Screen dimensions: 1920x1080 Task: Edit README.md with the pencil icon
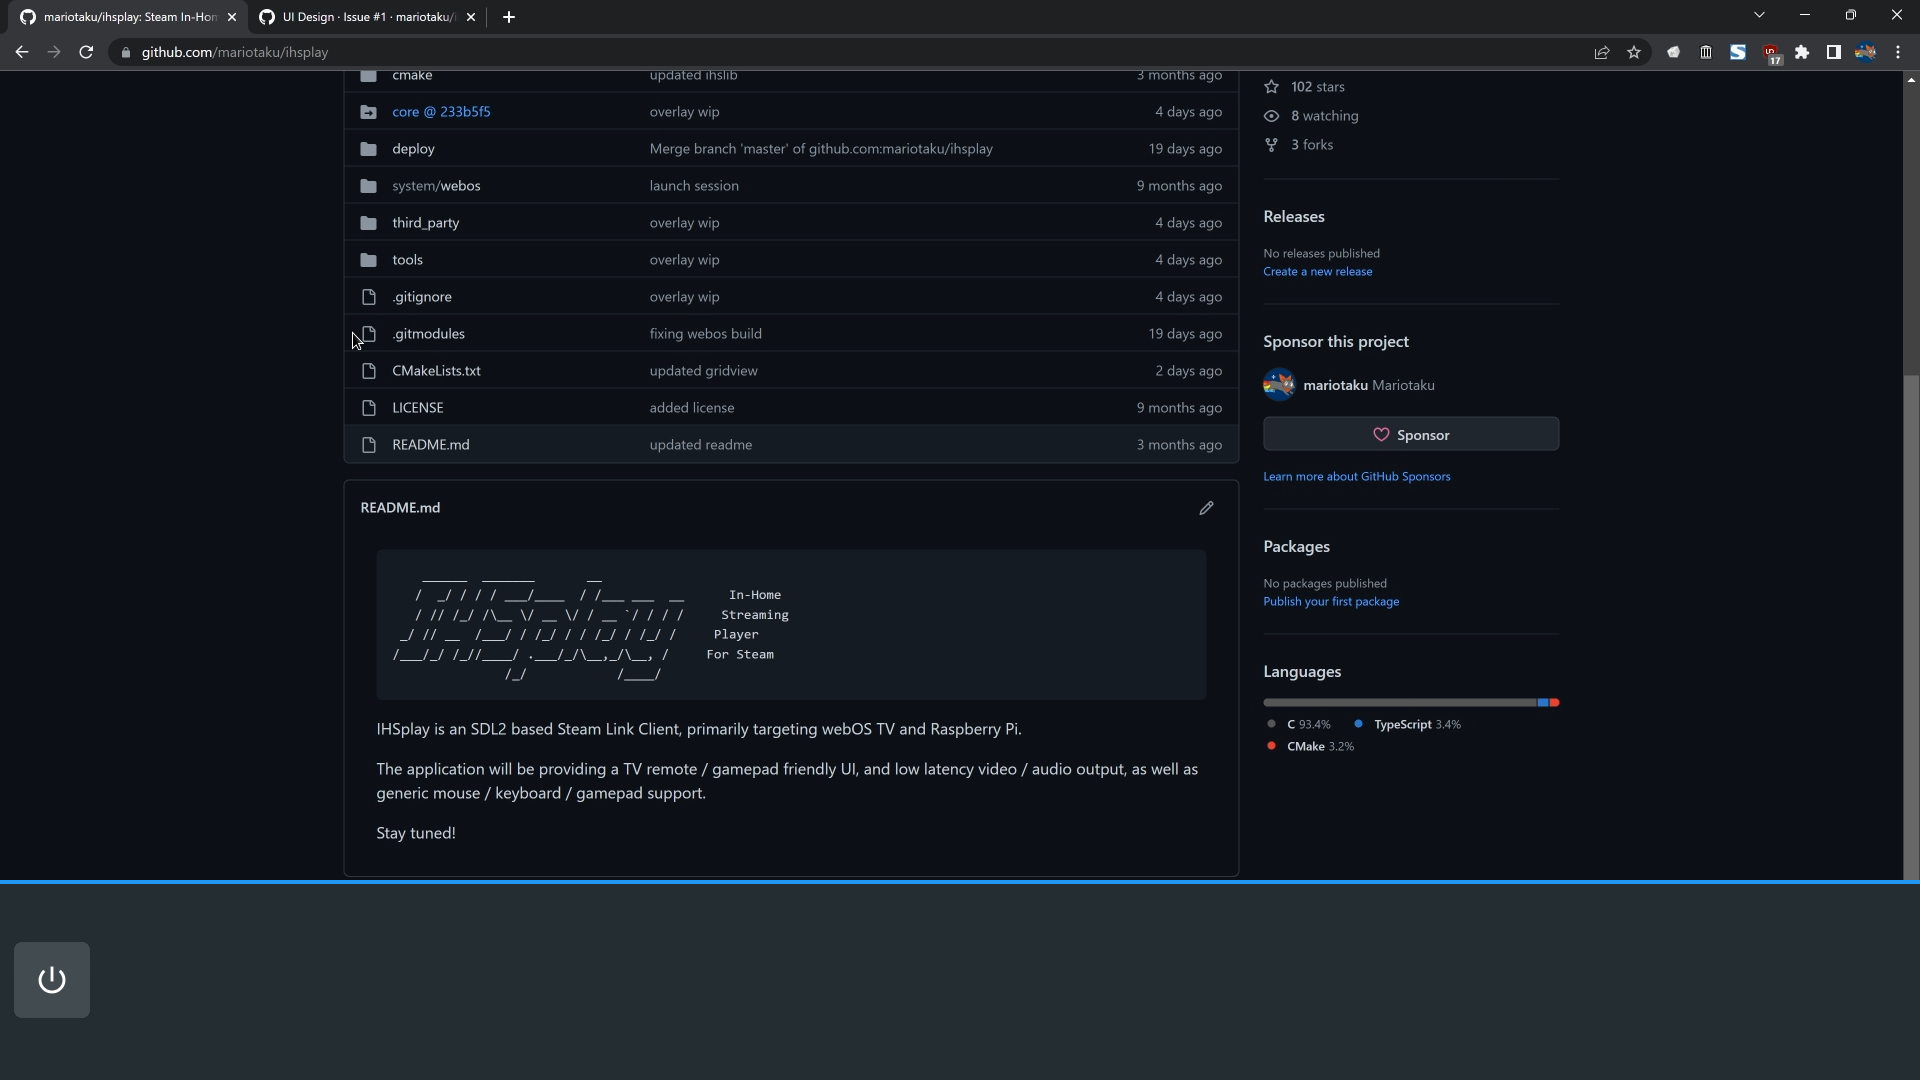(1206, 508)
